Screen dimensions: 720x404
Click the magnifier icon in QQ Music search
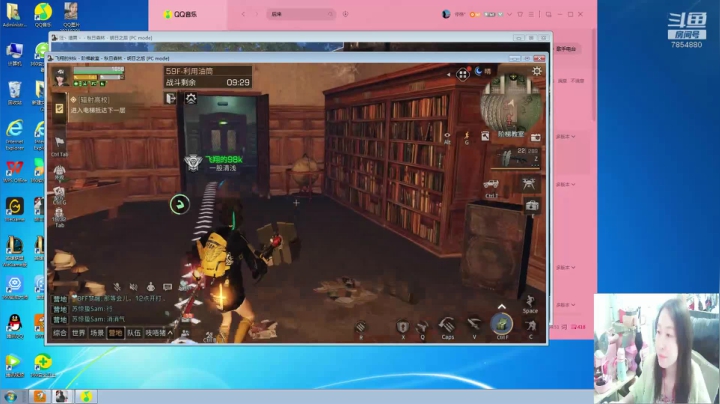click(x=330, y=14)
